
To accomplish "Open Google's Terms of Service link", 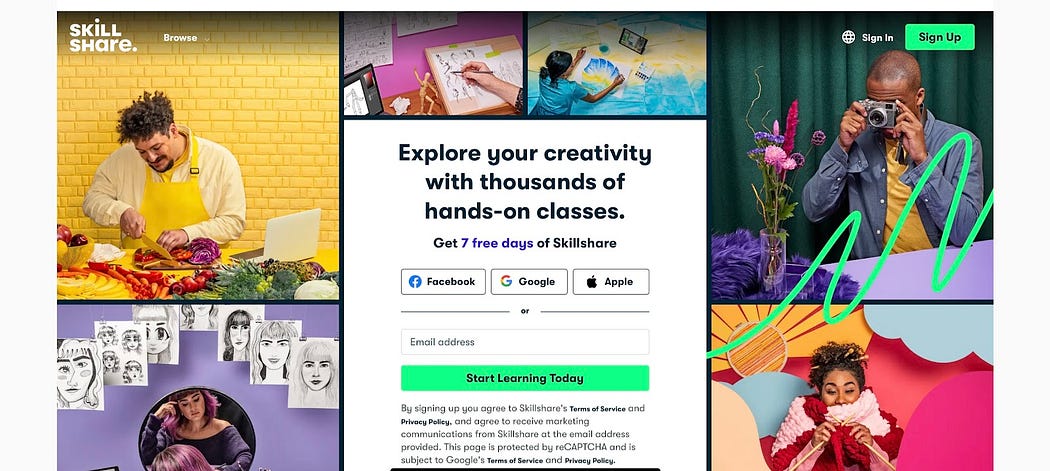I will point(514,461).
